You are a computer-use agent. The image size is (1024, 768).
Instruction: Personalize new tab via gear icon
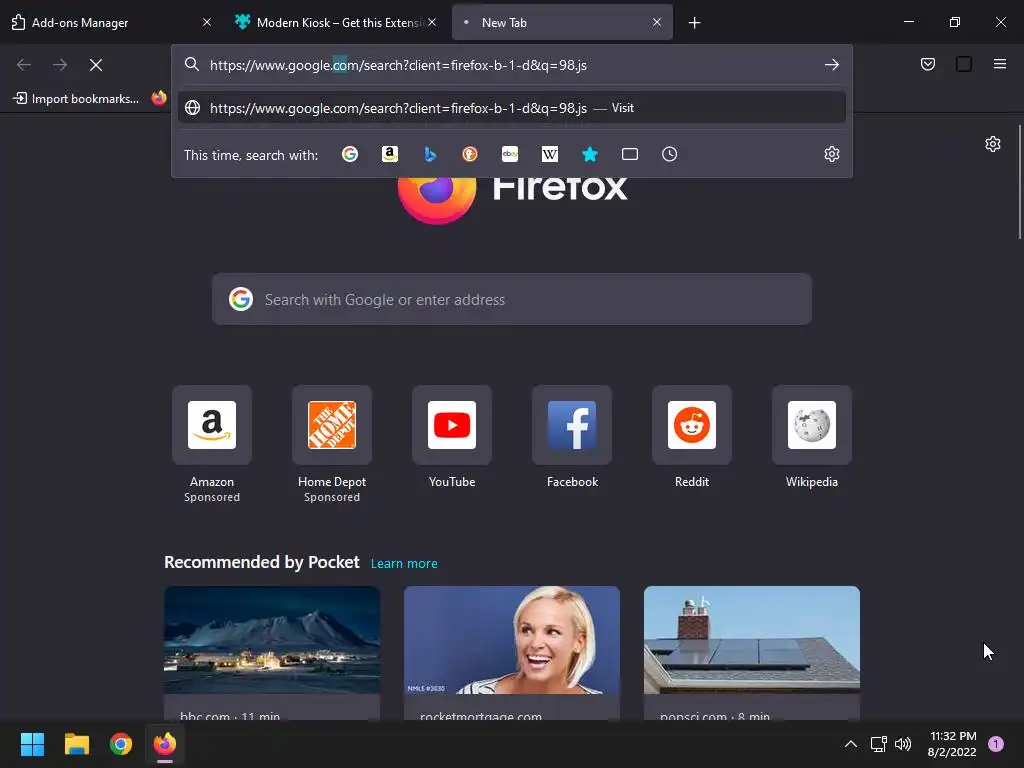point(993,144)
